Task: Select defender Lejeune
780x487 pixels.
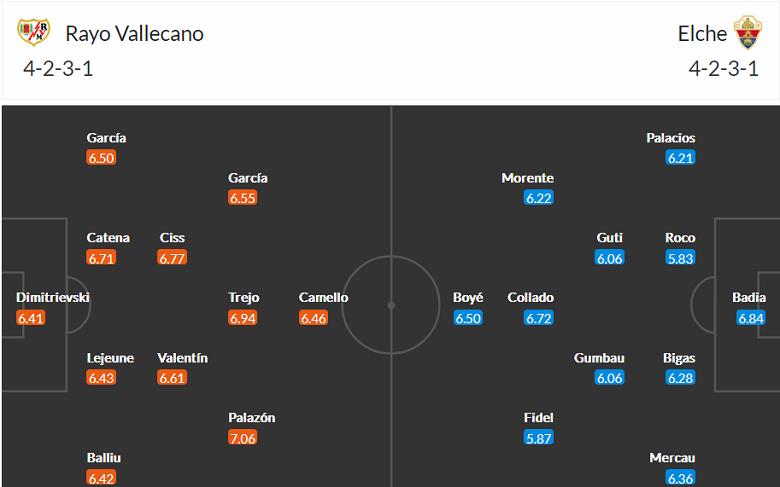Action: 108,358
